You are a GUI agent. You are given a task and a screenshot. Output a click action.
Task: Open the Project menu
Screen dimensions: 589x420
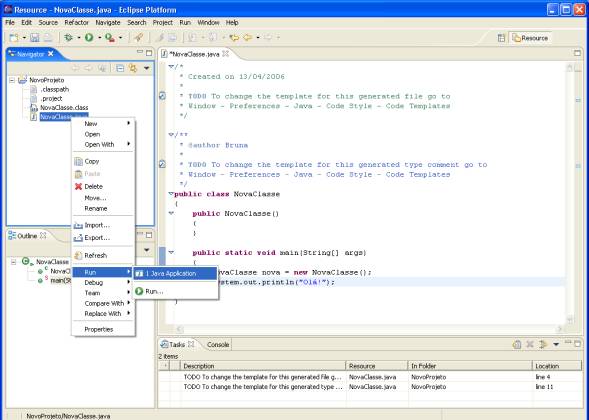click(x=162, y=23)
